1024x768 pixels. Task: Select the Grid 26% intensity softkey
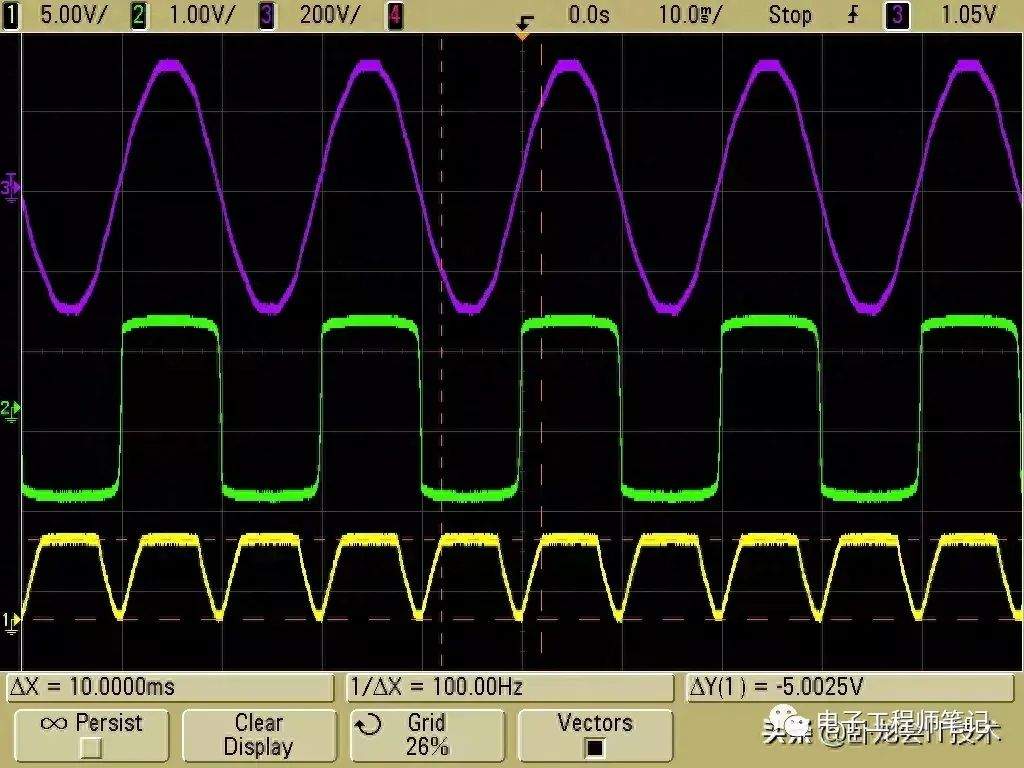point(427,735)
